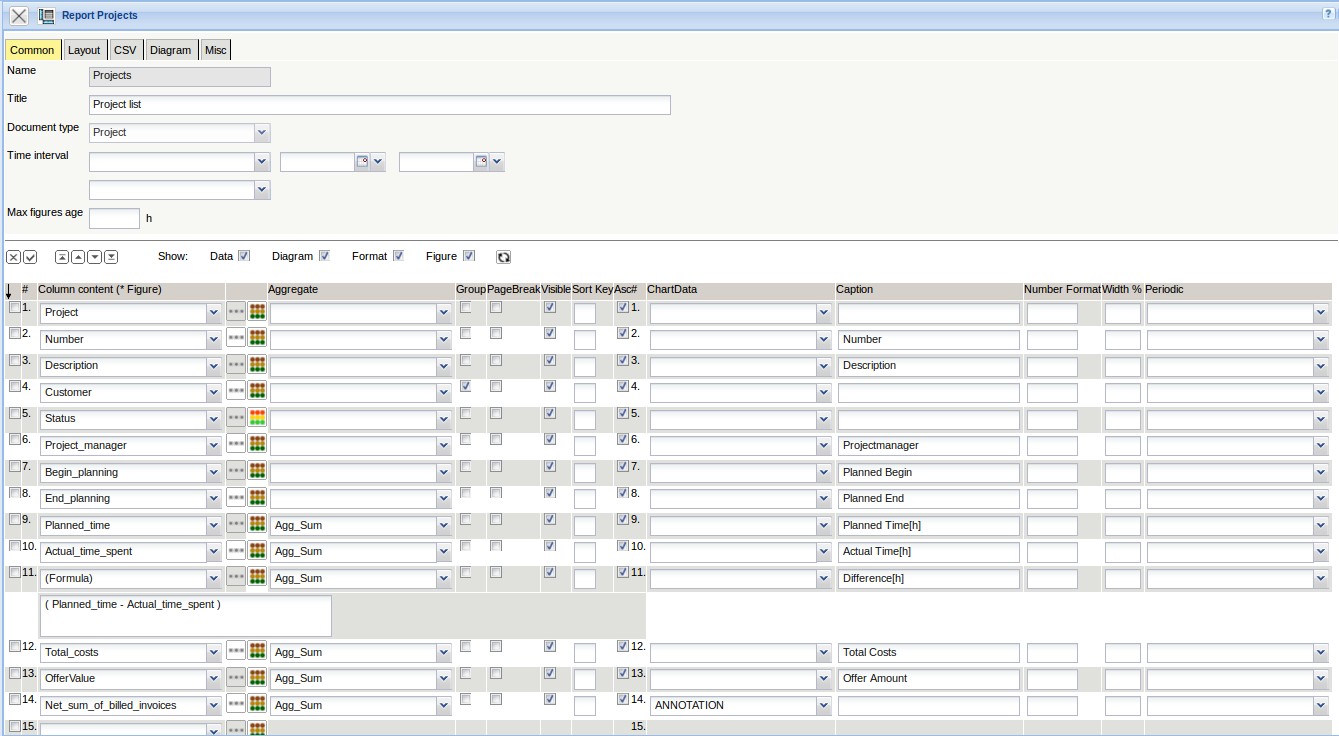This screenshot has width=1339, height=736.
Task: Open the Diagram tab
Action: tap(170, 50)
